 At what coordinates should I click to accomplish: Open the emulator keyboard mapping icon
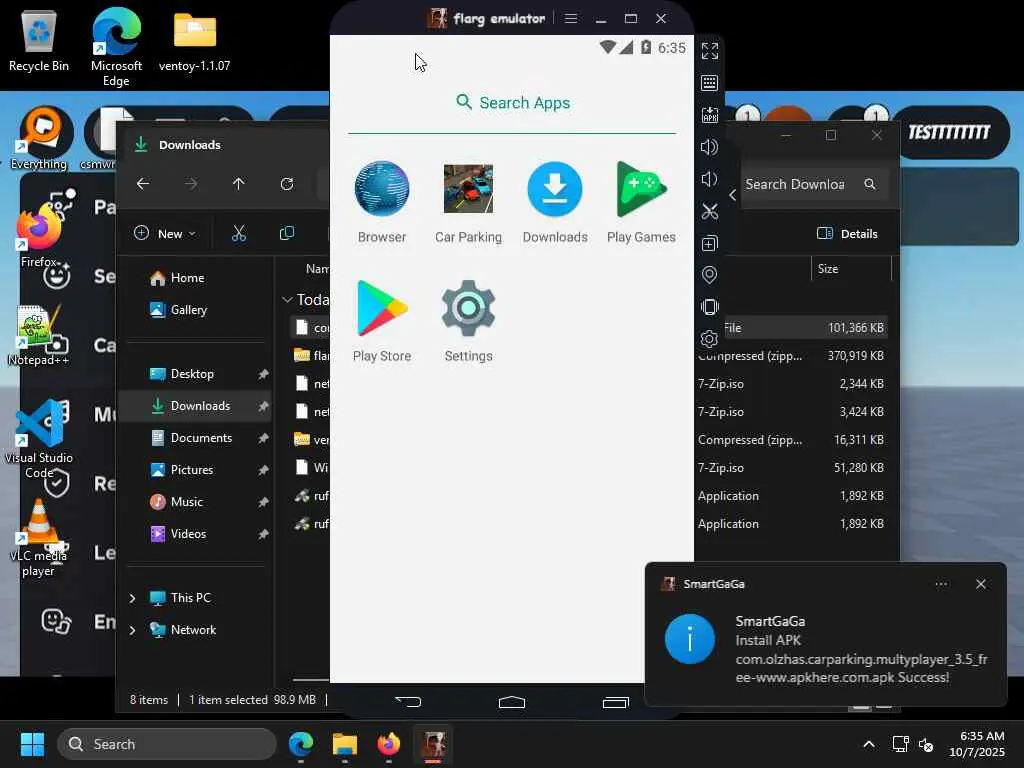click(709, 83)
